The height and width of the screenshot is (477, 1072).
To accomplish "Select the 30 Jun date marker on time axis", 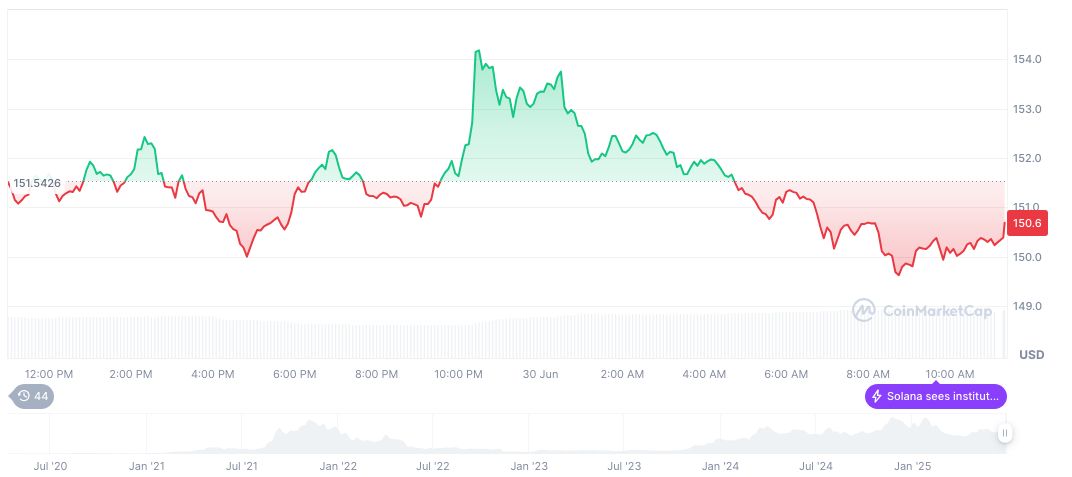I will coord(541,374).
